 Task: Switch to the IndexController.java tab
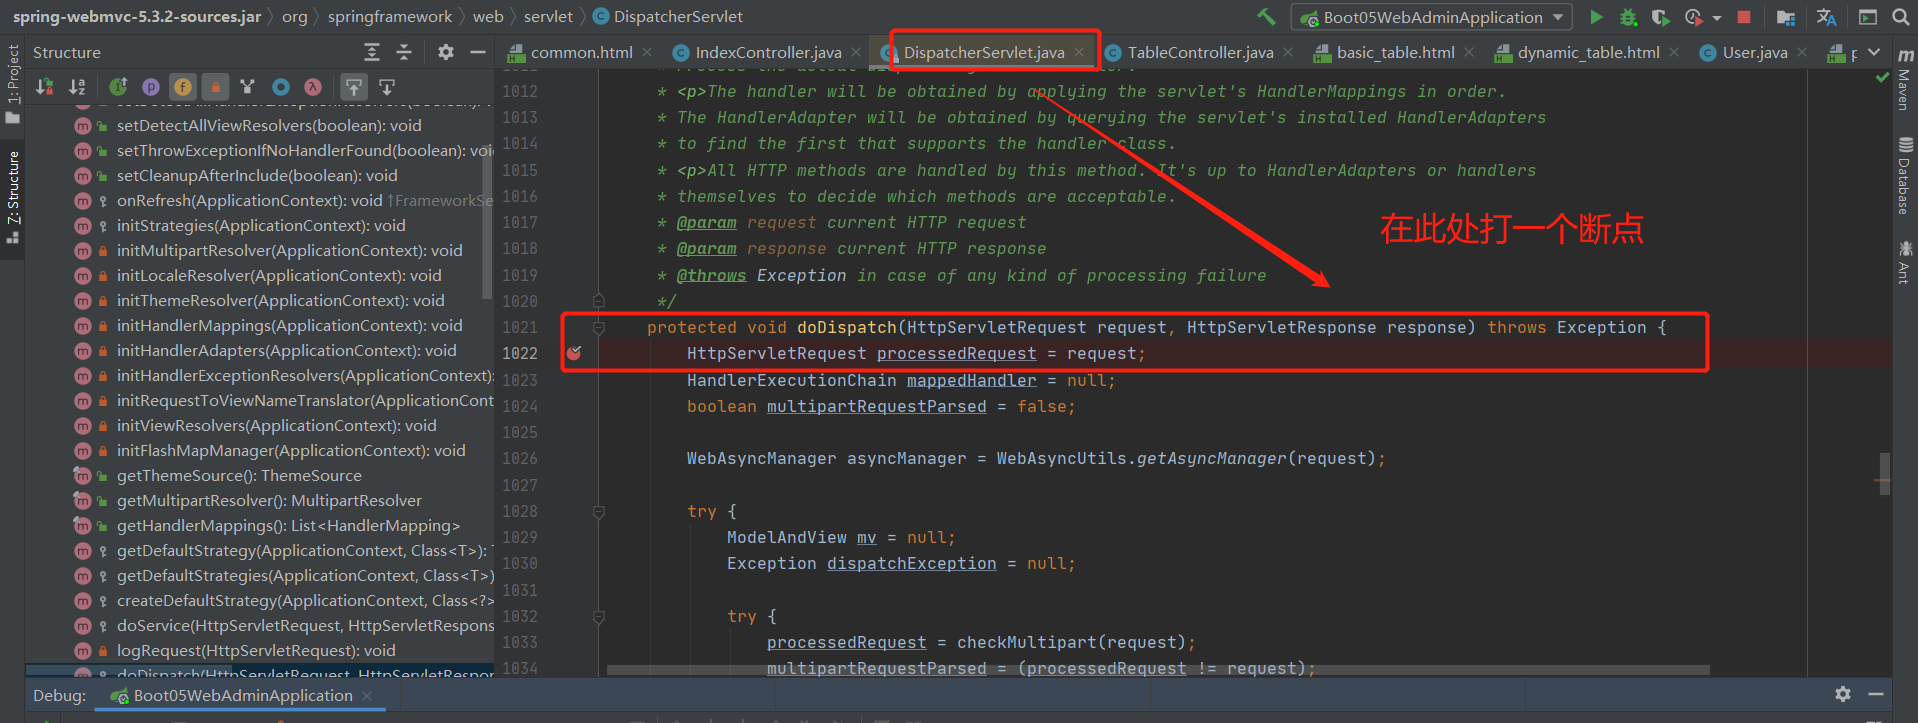pyautogui.click(x=768, y=52)
